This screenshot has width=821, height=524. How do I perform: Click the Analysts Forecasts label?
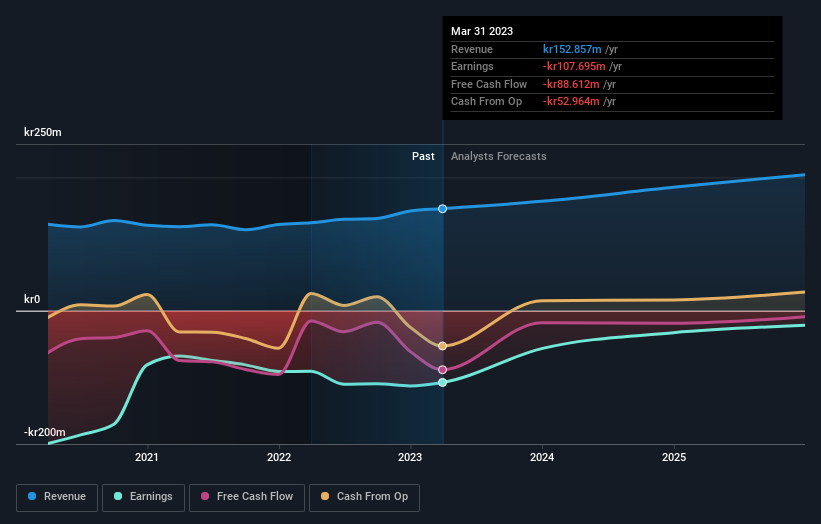point(498,157)
